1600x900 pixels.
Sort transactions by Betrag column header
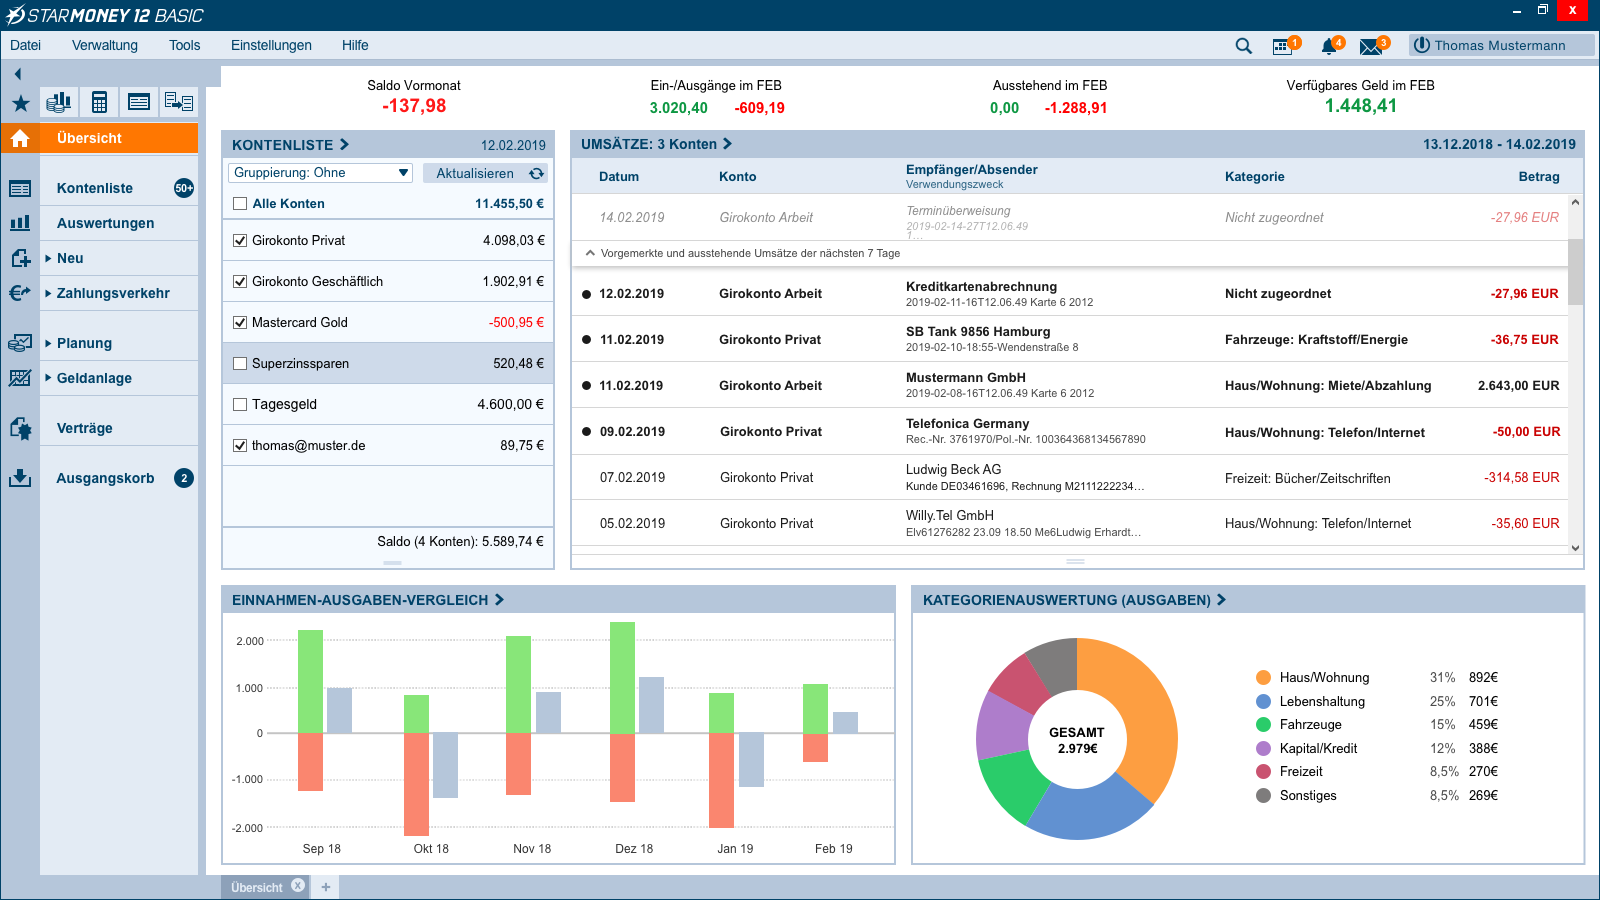tap(1538, 177)
